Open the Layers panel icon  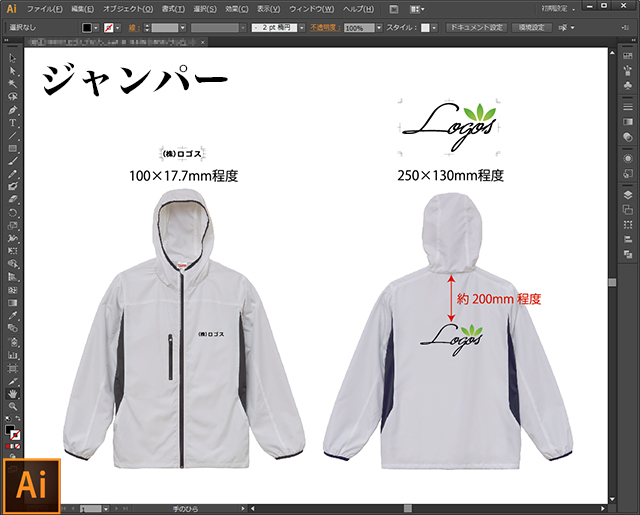tap(628, 195)
